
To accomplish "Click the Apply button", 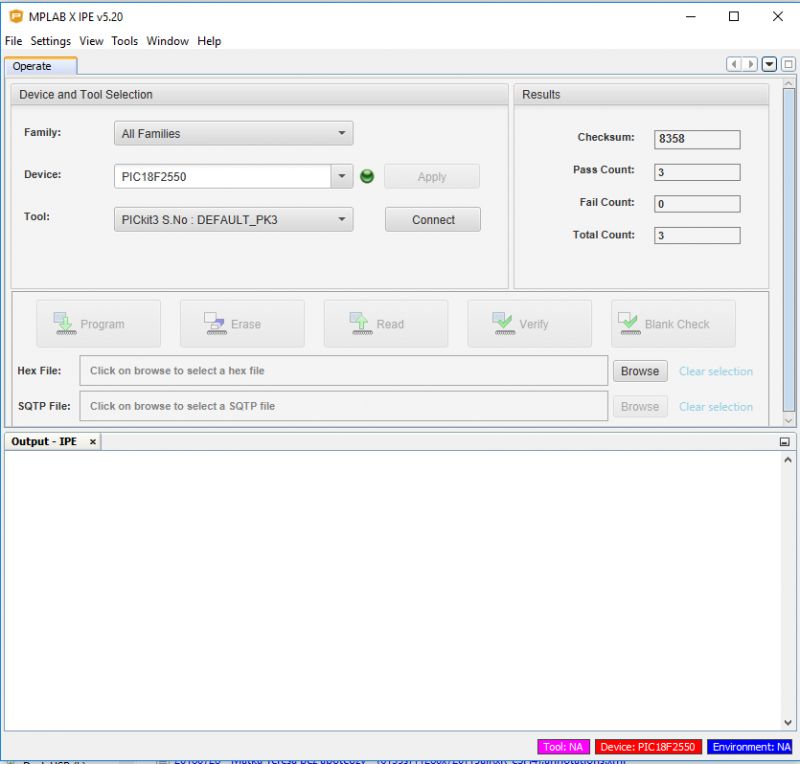I will (432, 177).
